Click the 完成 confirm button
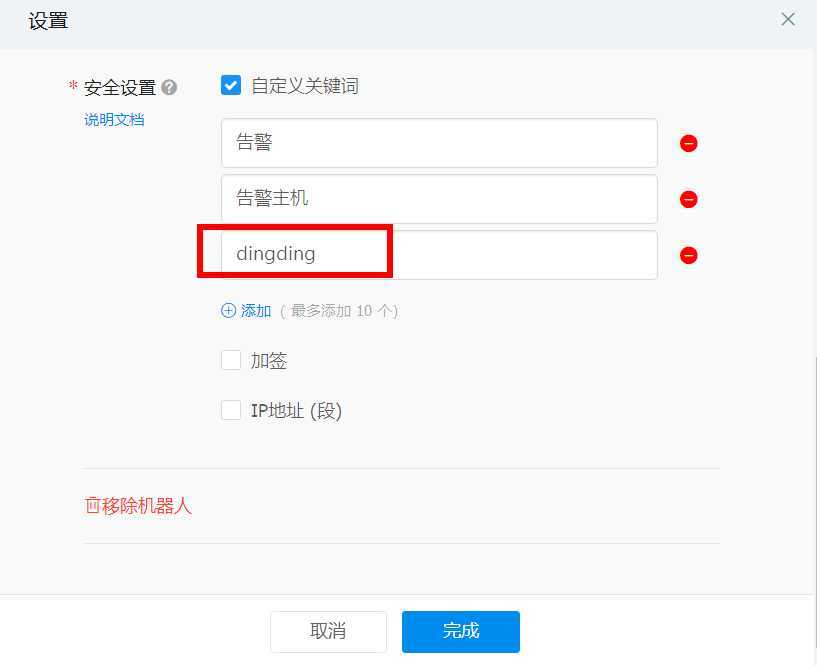The height and width of the screenshot is (665, 817). click(460, 631)
